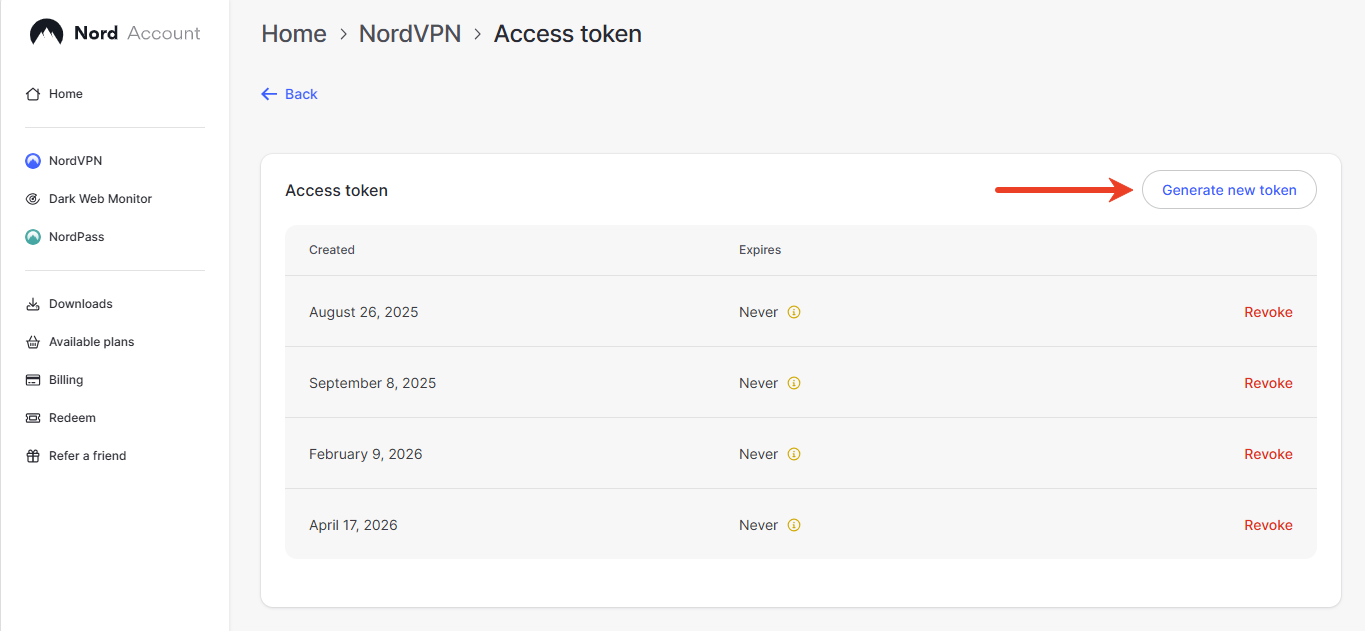Go back using the Back link
Viewport: 1365px width, 631px height.
pos(300,93)
